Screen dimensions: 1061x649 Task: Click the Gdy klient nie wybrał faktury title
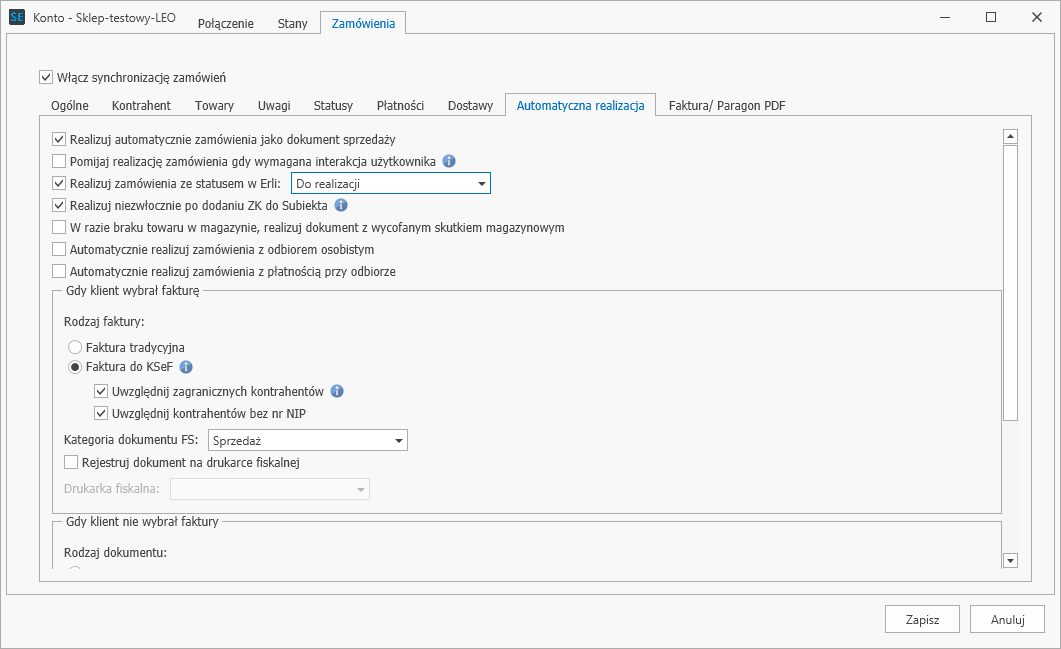click(142, 522)
